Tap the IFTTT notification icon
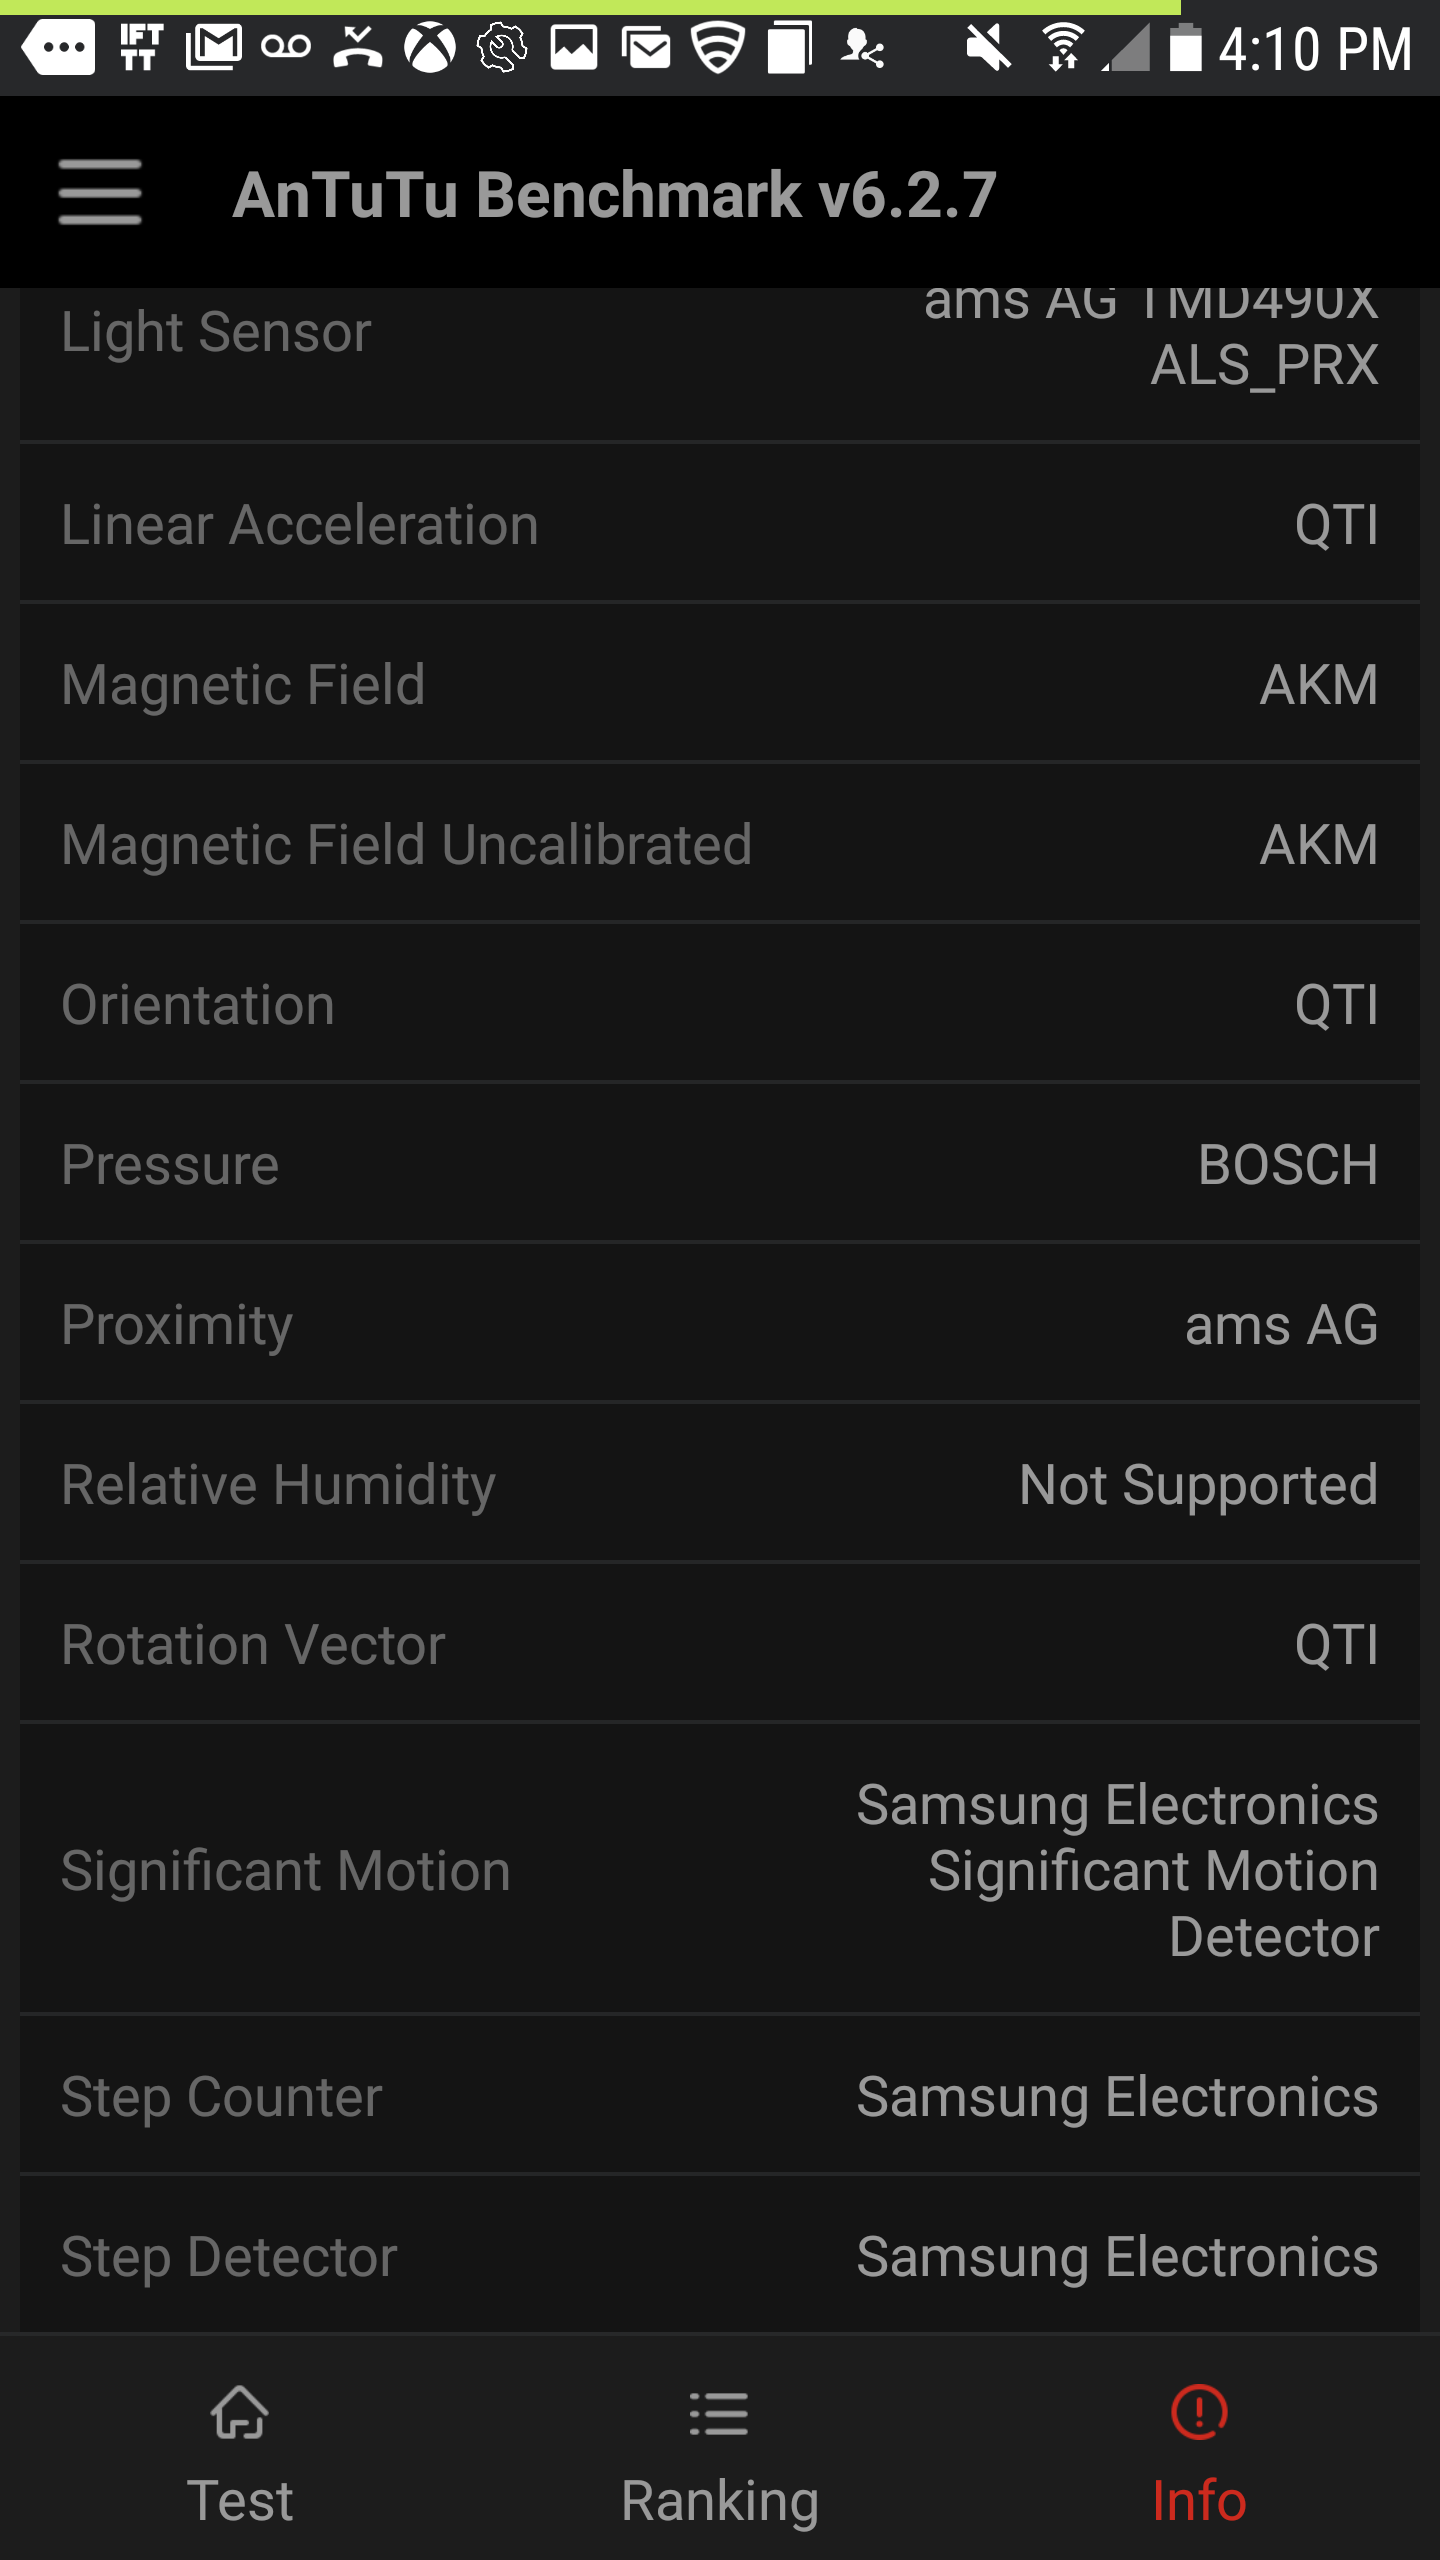Screen dimensions: 1440x2560 pyautogui.click(x=141, y=48)
